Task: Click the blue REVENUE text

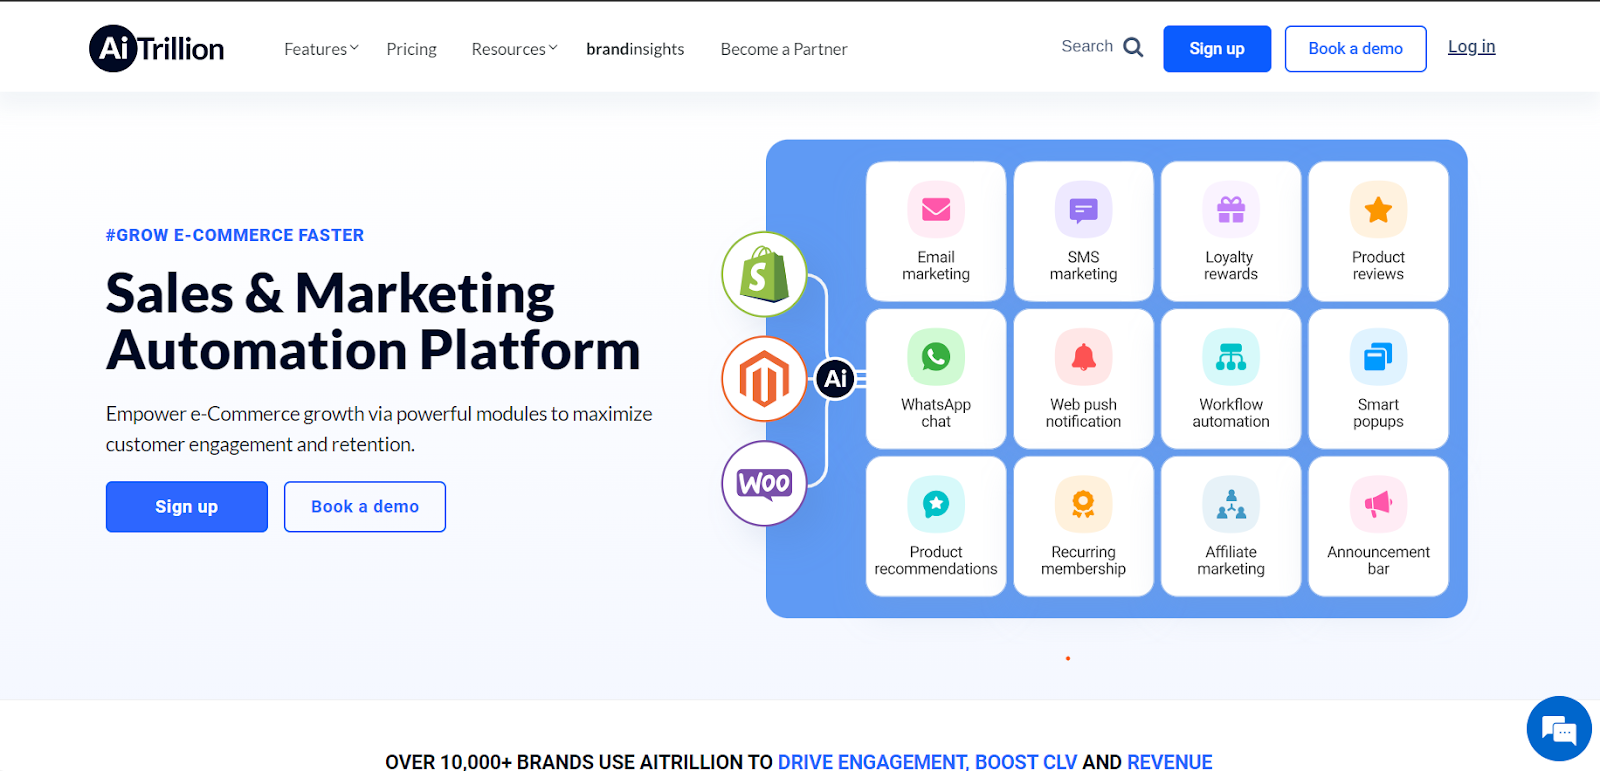Action: (x=1169, y=762)
